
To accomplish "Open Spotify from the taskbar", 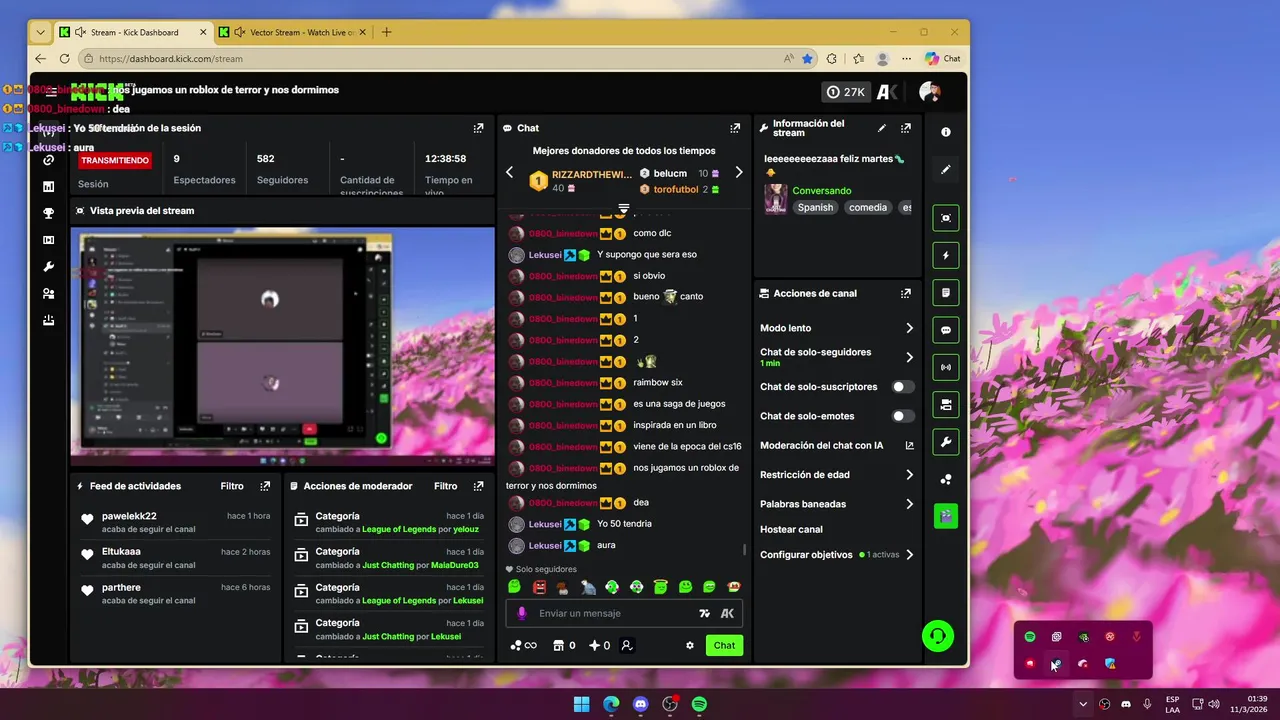I will 700,704.
